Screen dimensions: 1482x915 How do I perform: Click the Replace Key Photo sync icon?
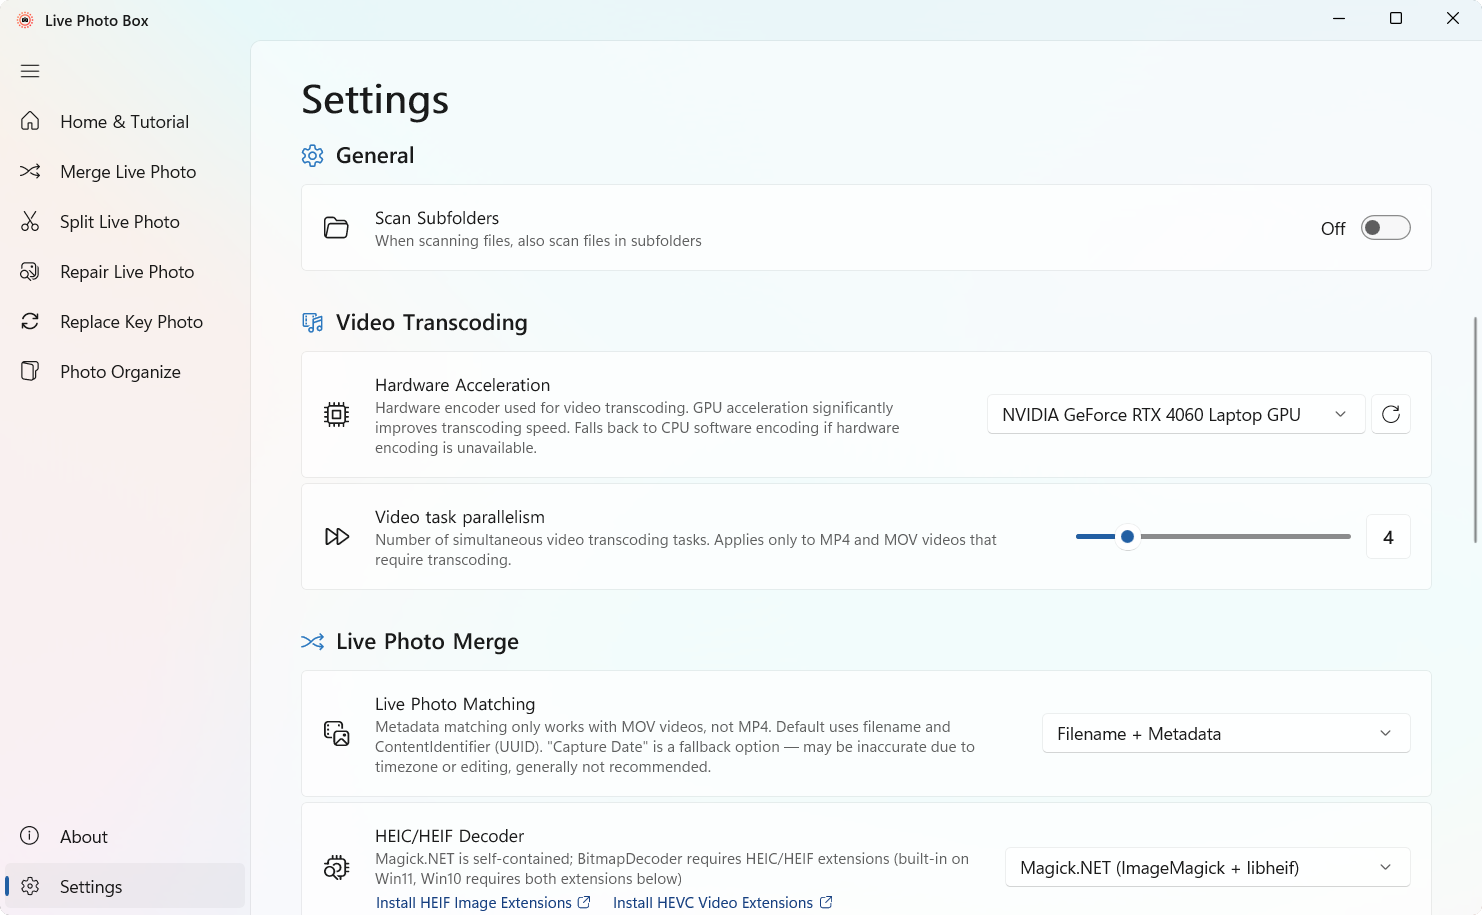(30, 321)
